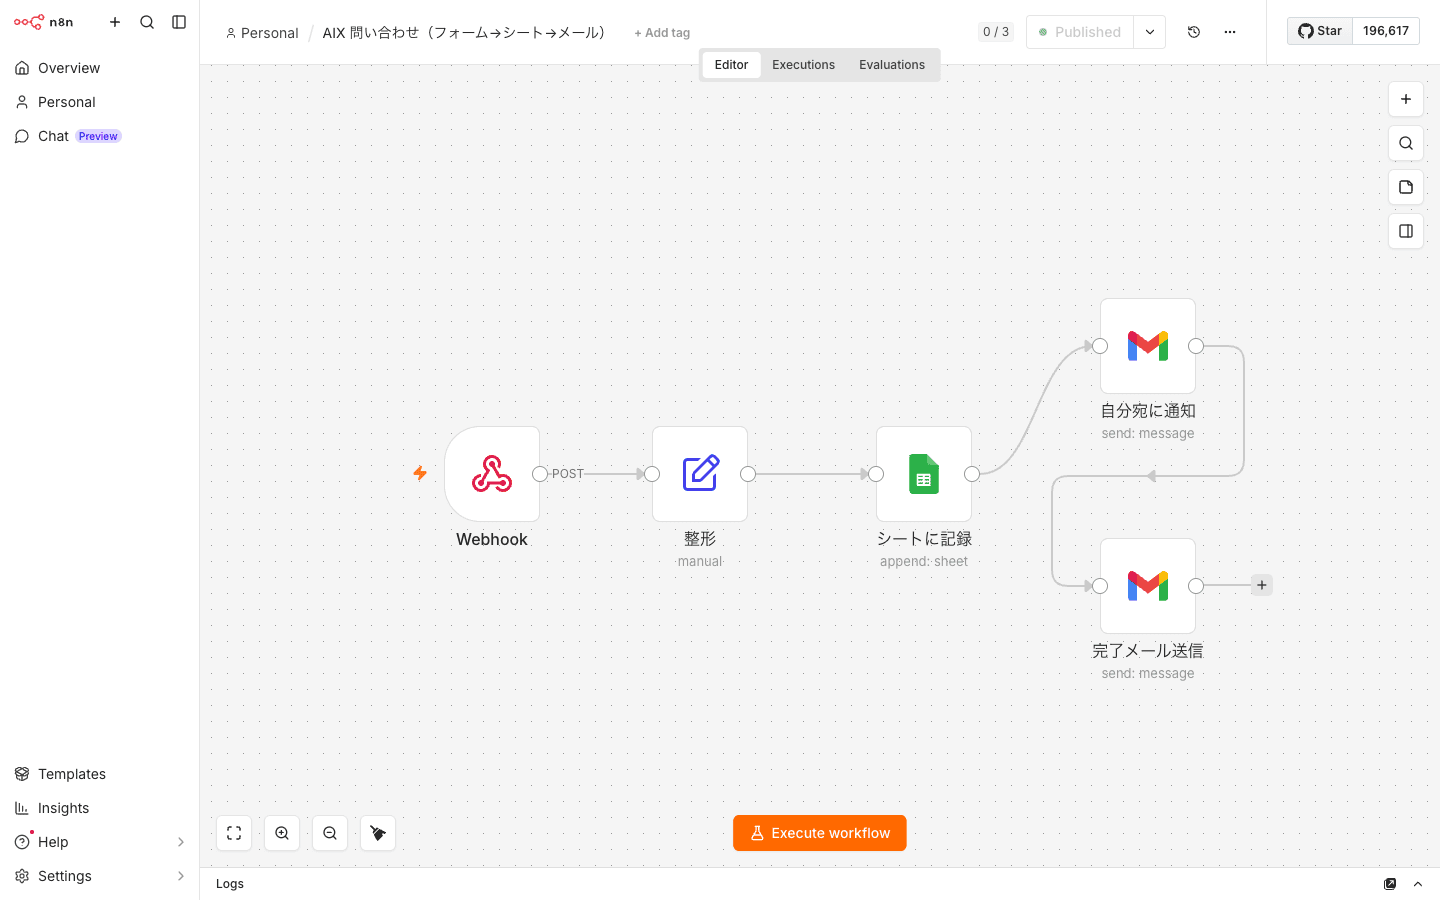Image resolution: width=1440 pixels, height=900 pixels.
Task: Open workflow history
Action: click(1194, 32)
